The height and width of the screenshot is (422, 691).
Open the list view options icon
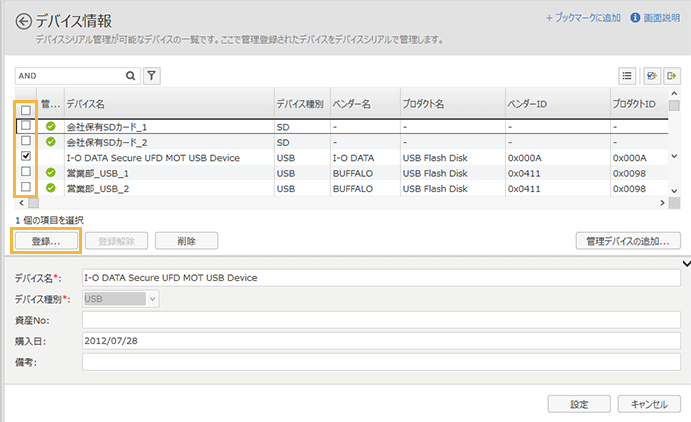click(627, 76)
